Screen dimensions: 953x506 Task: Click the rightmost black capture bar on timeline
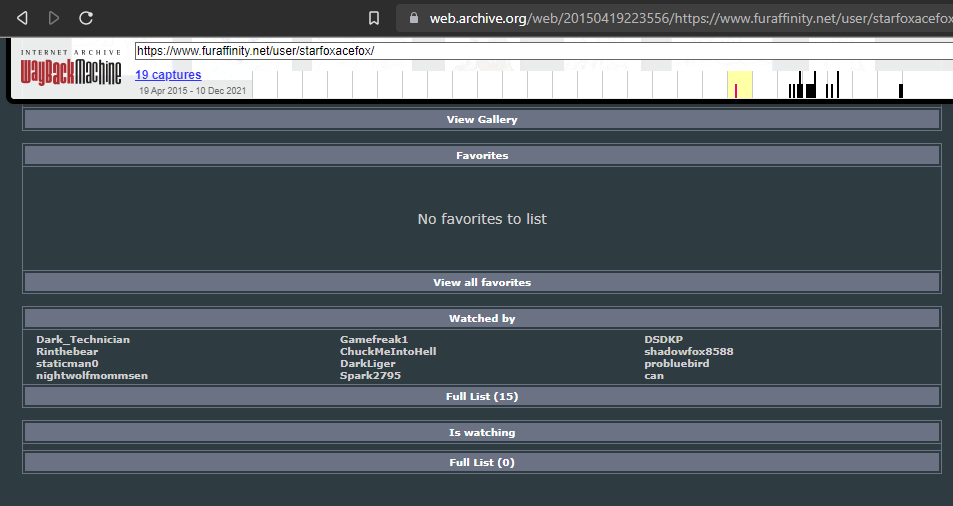[x=901, y=91]
